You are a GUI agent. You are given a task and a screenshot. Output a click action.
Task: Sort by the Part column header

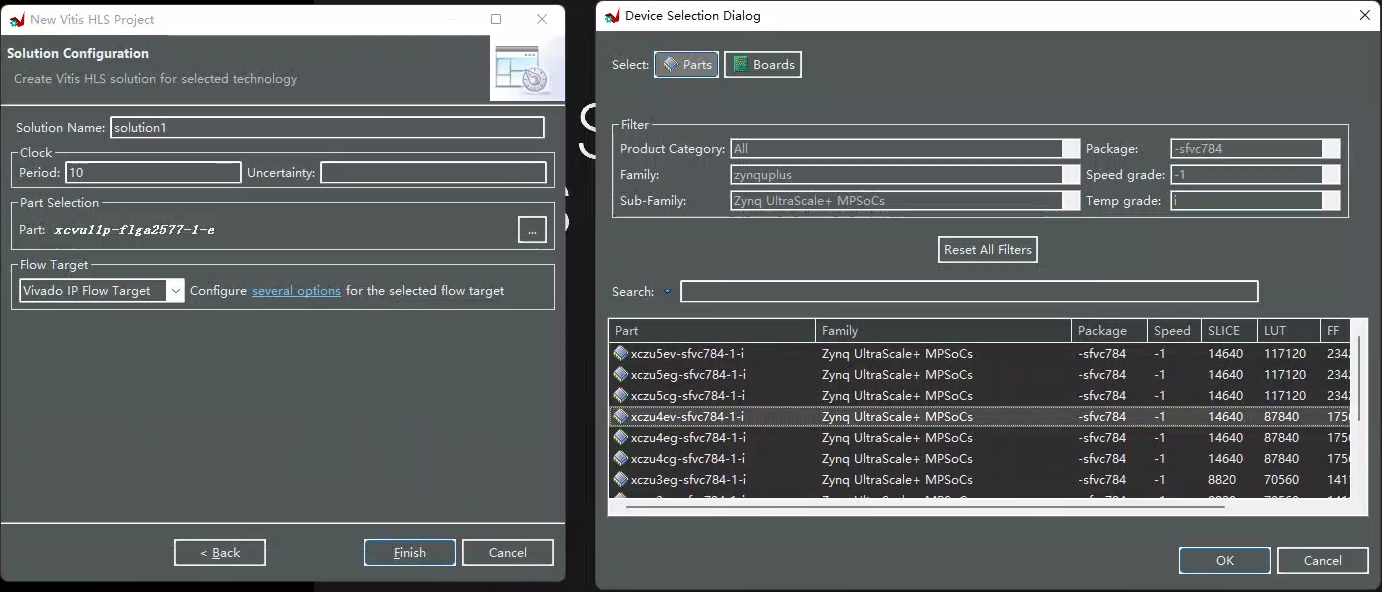click(x=712, y=331)
